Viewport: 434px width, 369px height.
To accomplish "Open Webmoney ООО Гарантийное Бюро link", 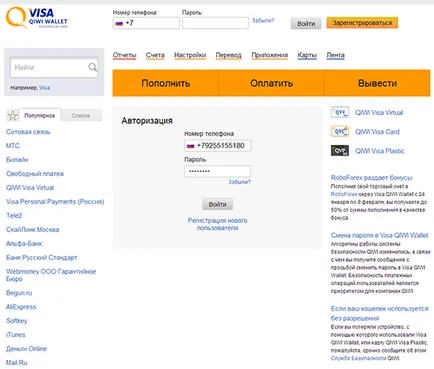I will point(51,275).
